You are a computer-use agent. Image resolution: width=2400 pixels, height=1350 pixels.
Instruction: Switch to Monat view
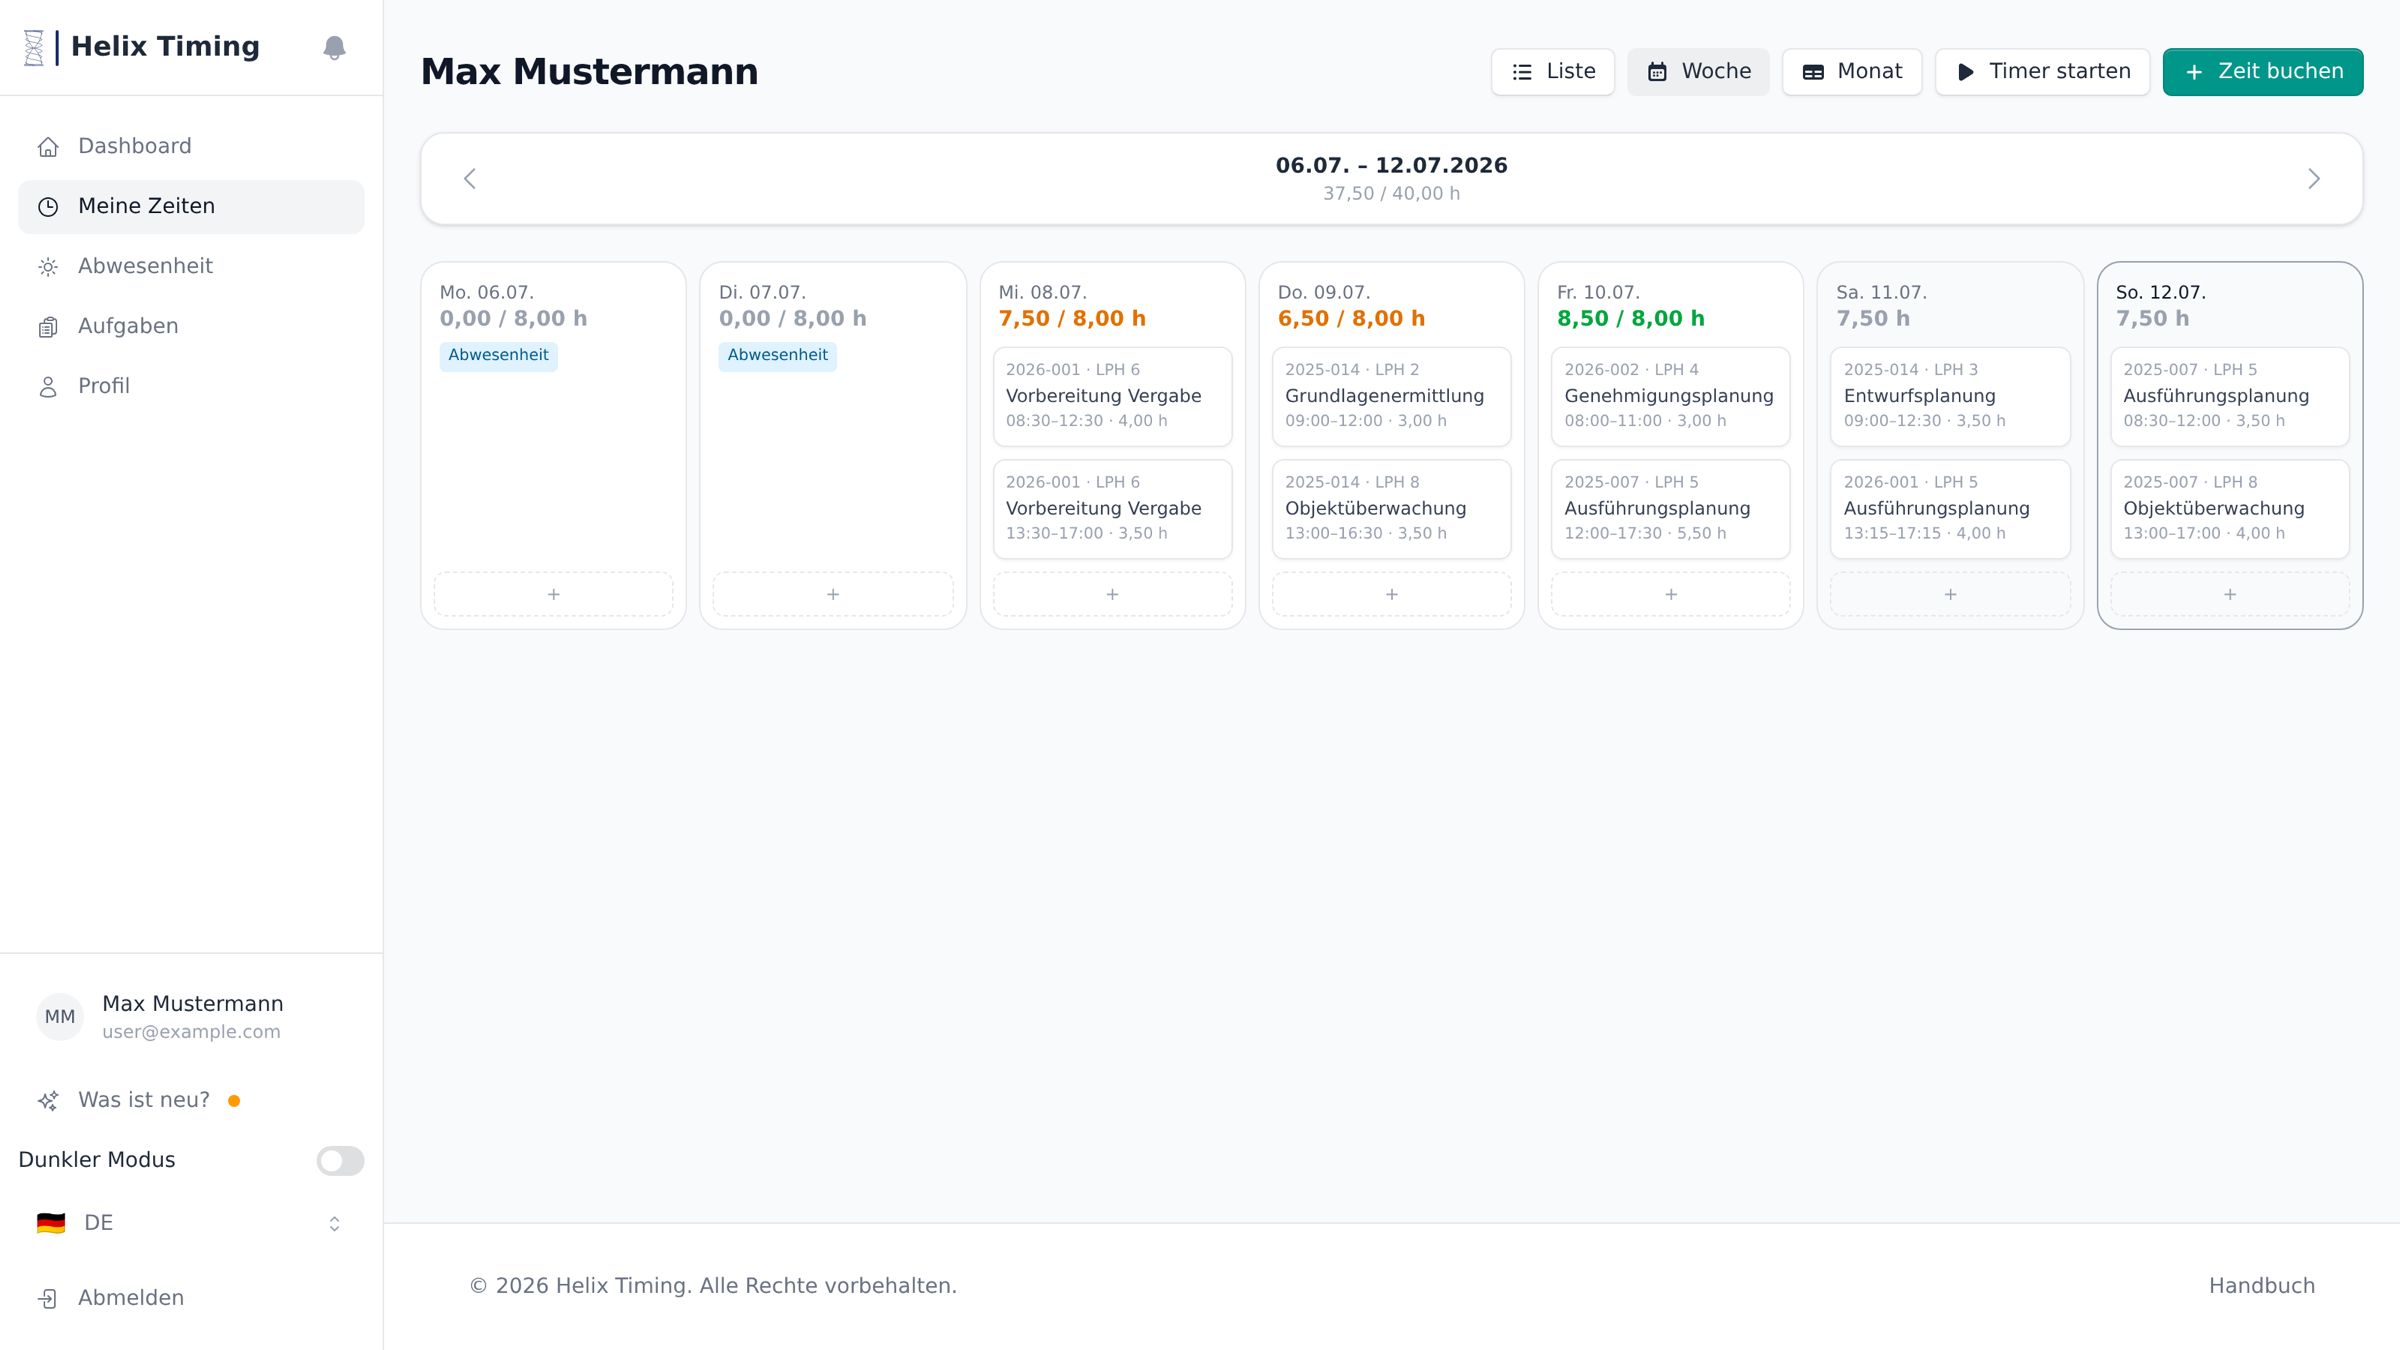point(1852,72)
